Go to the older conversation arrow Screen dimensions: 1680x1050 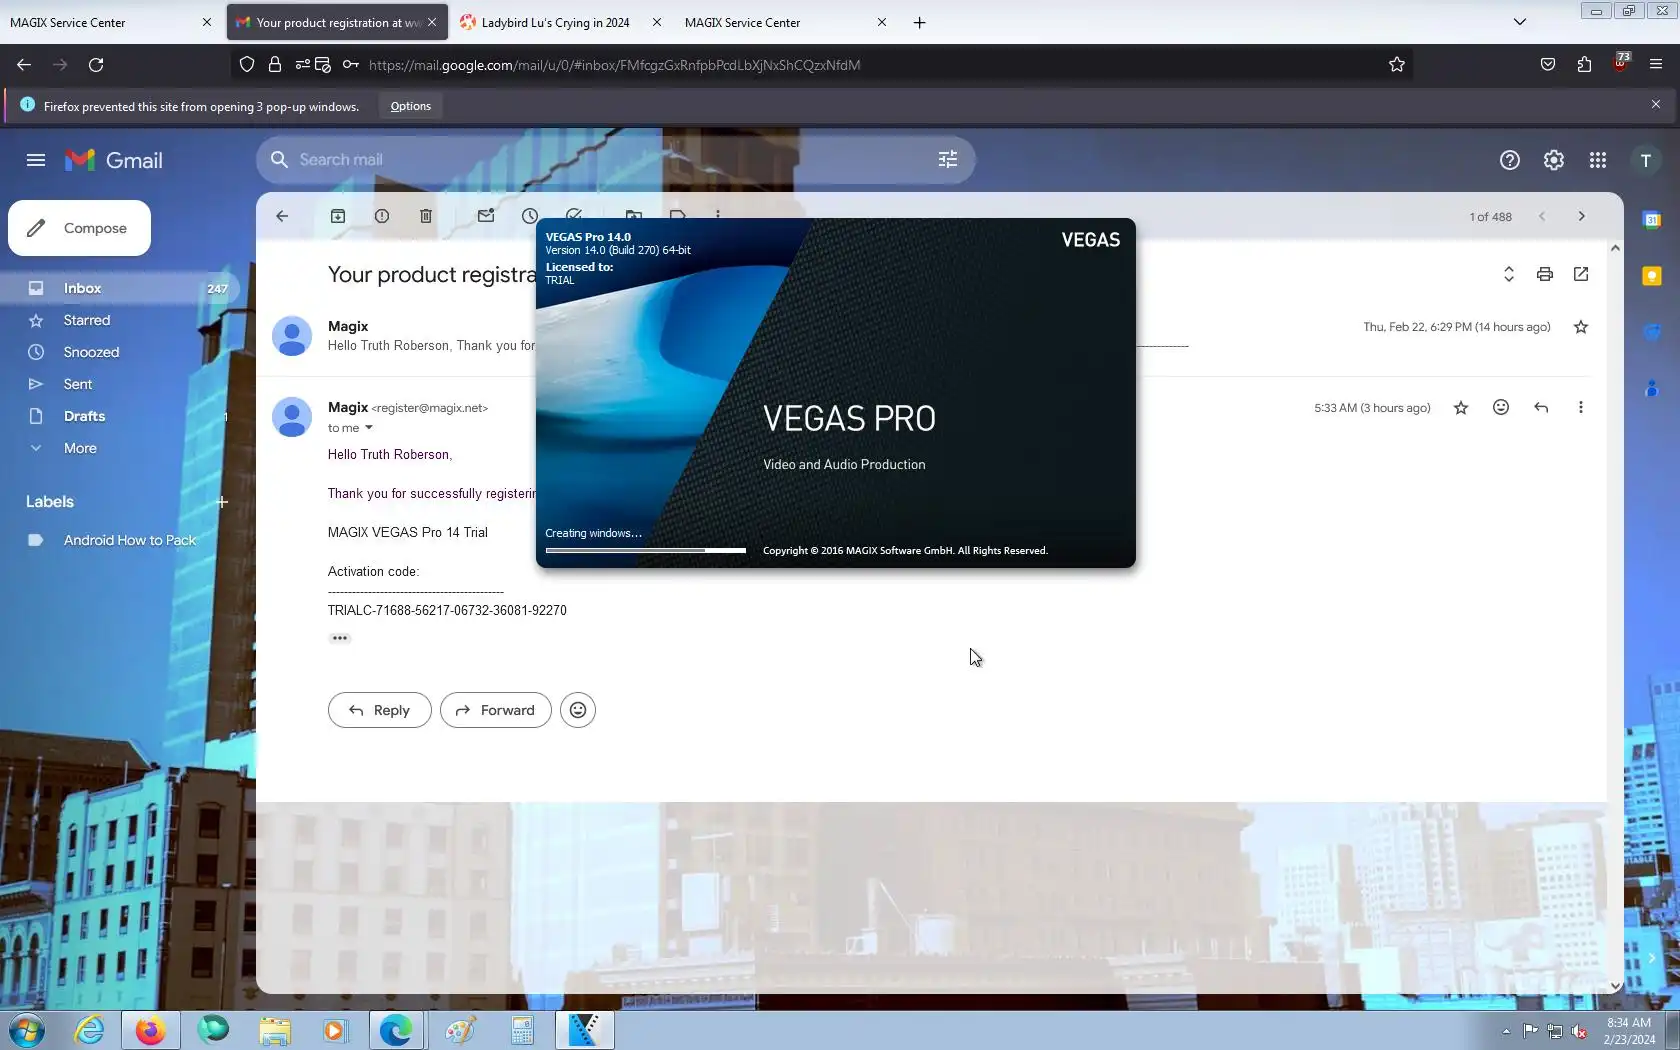1582,216
